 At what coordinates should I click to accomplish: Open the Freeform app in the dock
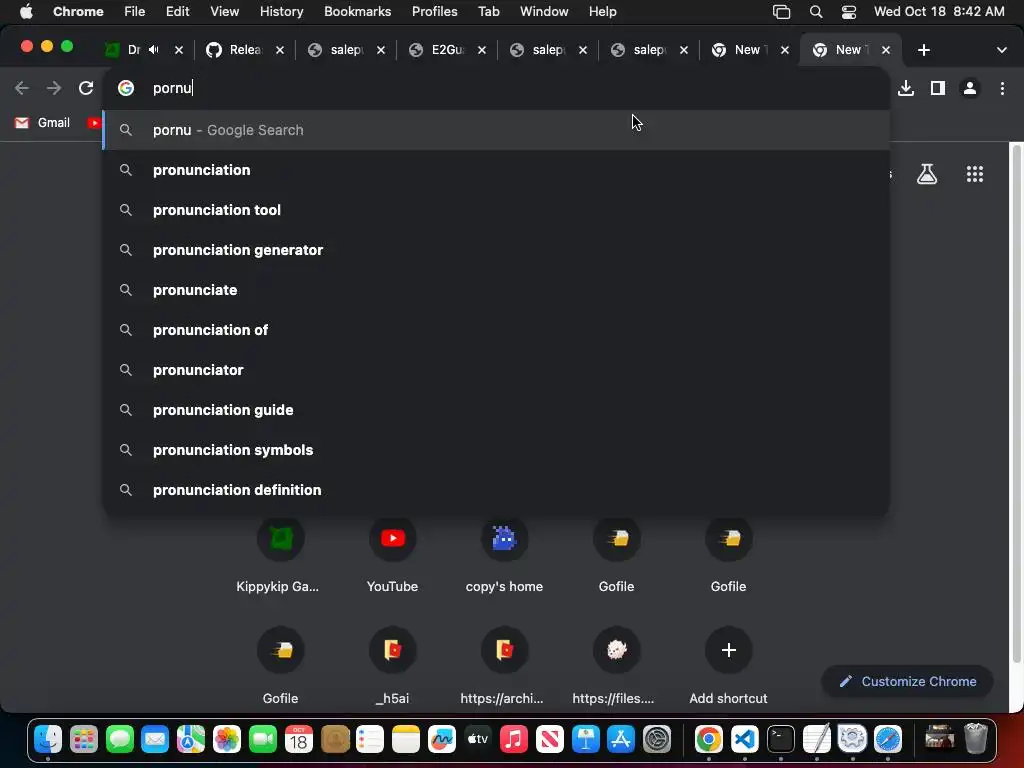(441, 739)
